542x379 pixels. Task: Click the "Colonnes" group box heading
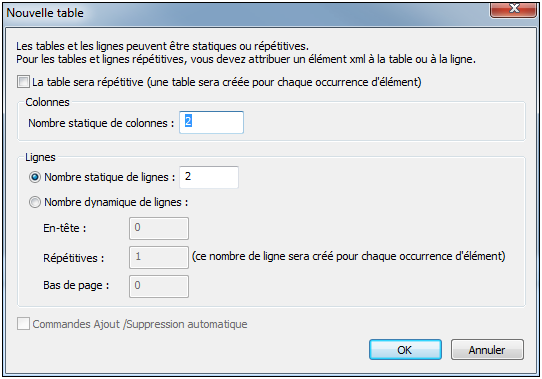tap(47, 102)
